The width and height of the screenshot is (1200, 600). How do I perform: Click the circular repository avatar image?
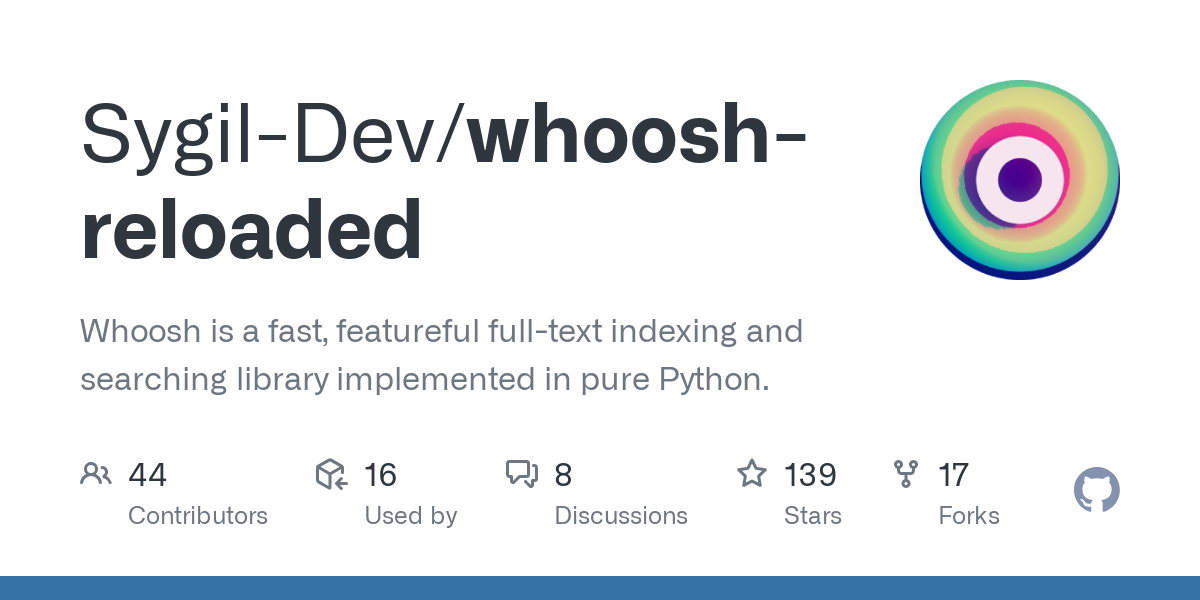pyautogui.click(x=1019, y=180)
